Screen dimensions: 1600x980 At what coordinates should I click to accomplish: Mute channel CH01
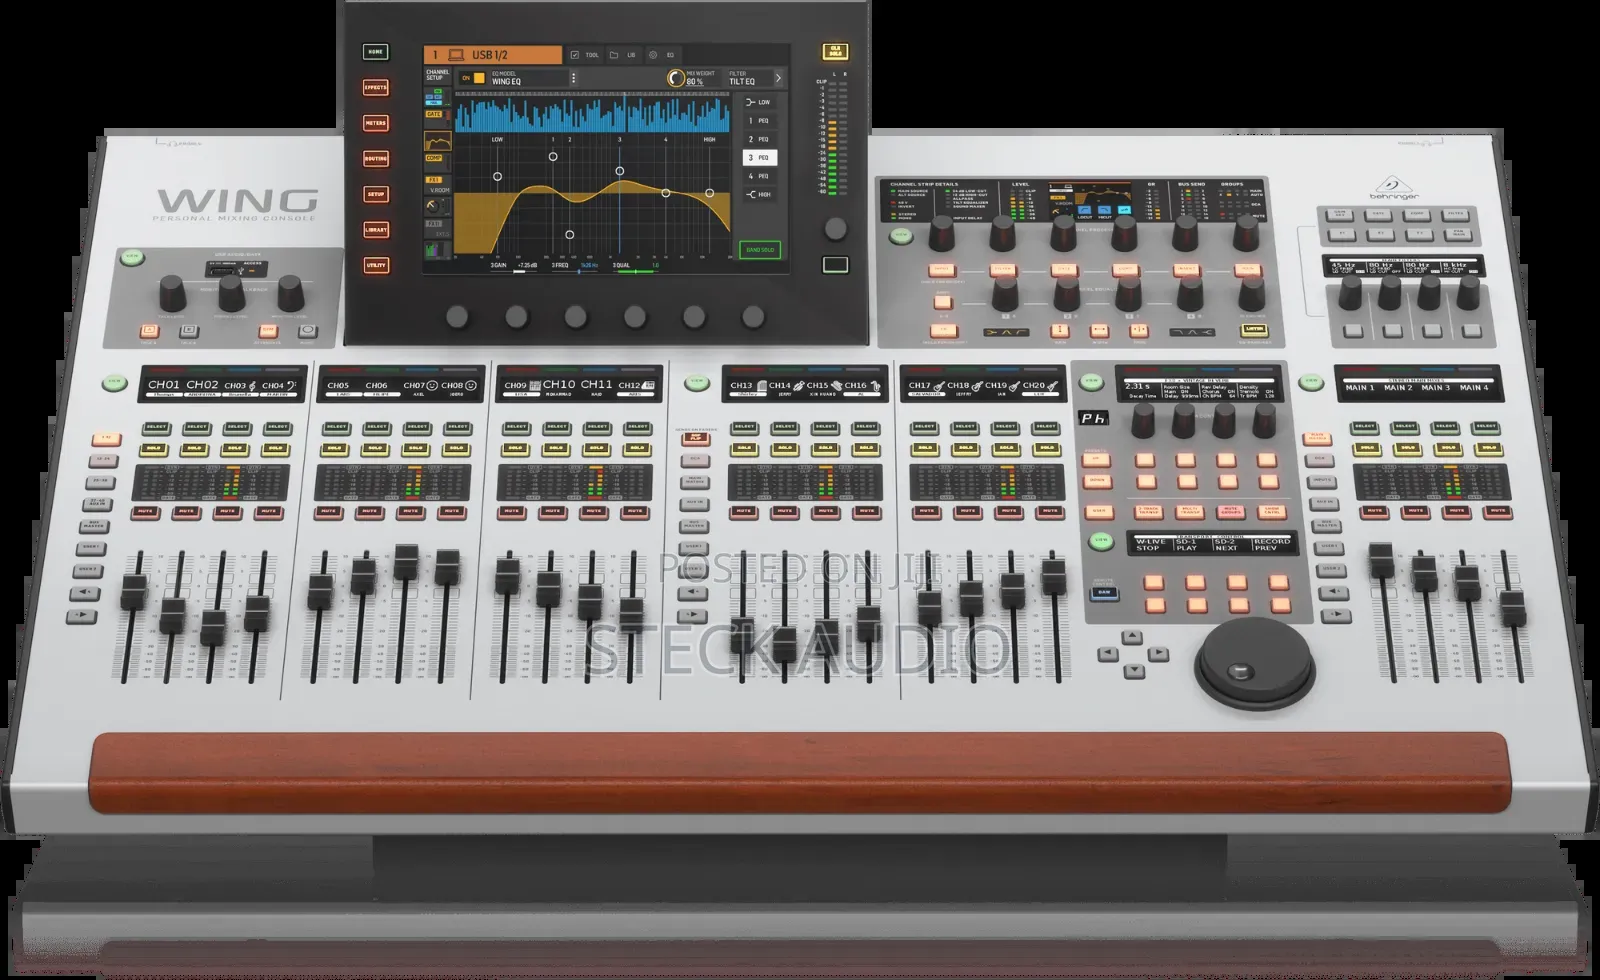(145, 512)
